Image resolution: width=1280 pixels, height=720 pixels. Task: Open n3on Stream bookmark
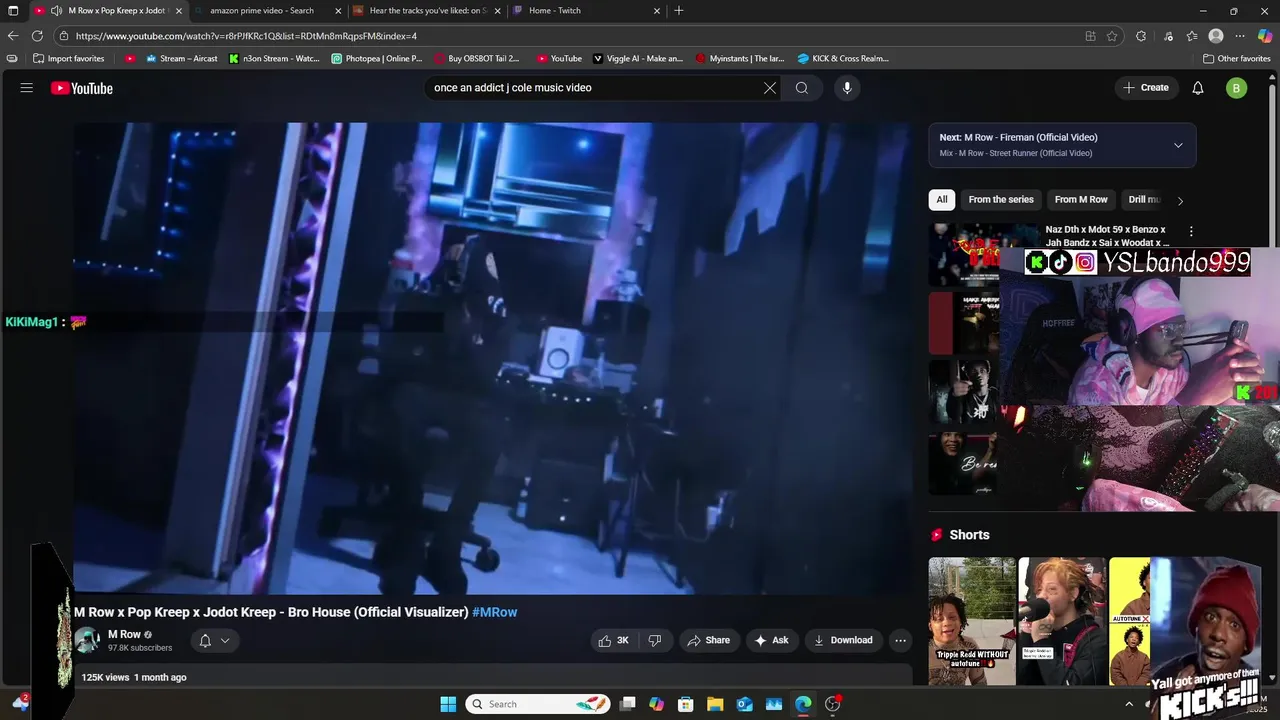click(x=274, y=58)
